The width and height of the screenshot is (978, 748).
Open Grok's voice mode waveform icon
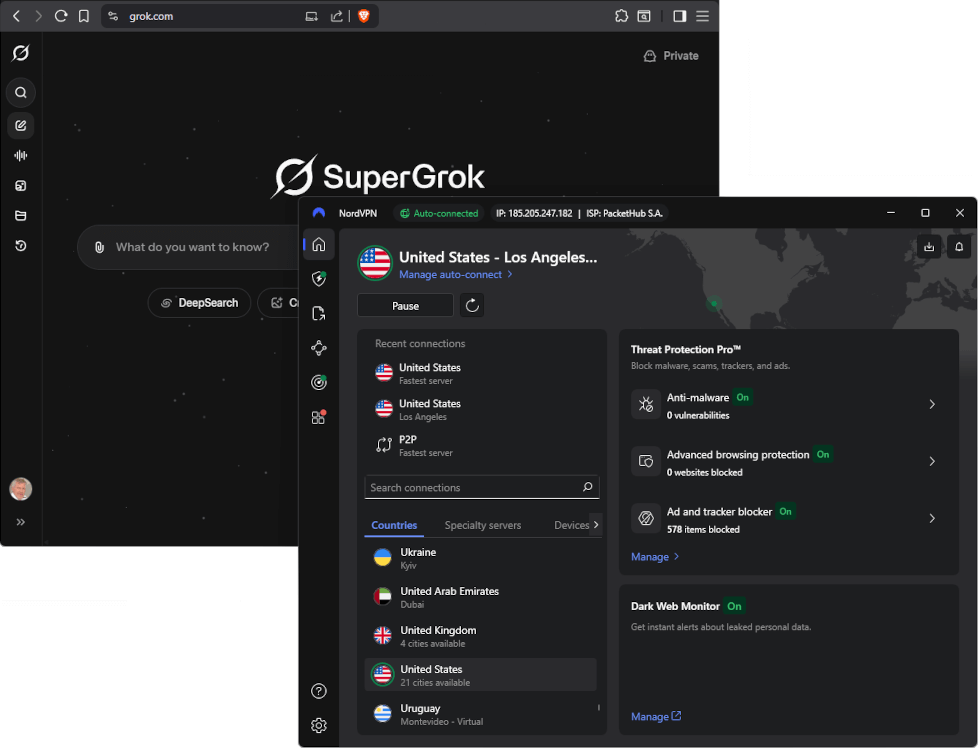[20, 155]
